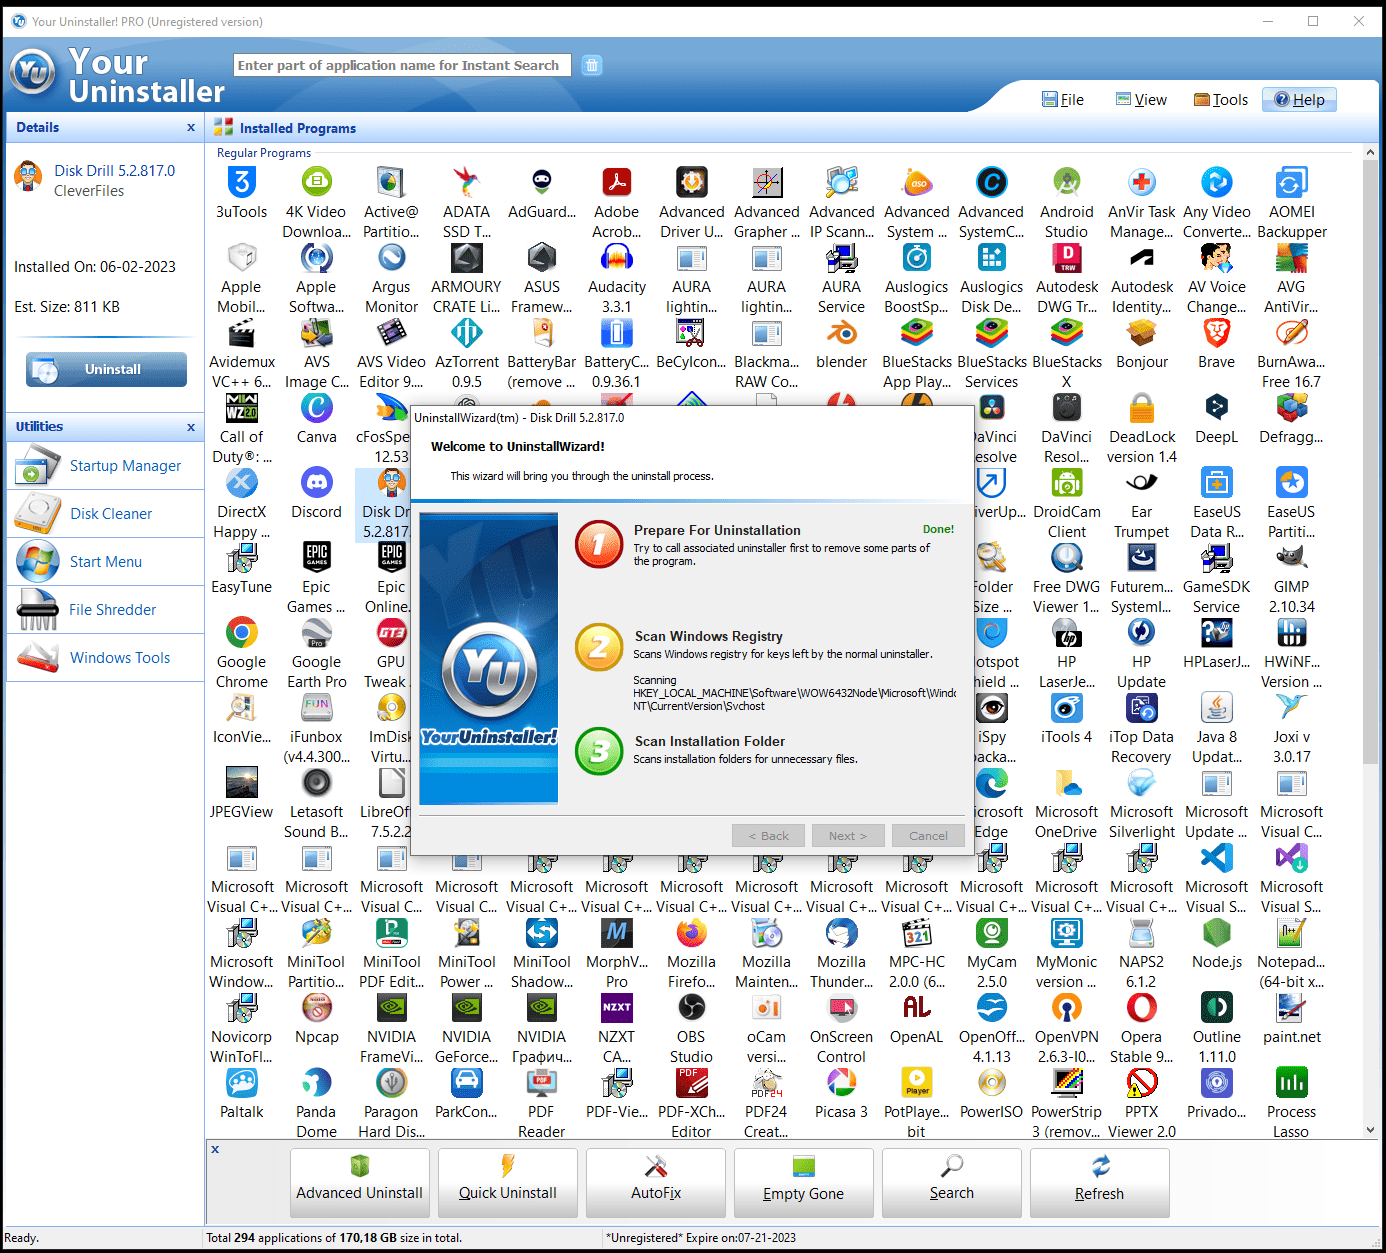Select the Adobe Acrobat icon
Image resolution: width=1386 pixels, height=1253 pixels.
point(617,183)
